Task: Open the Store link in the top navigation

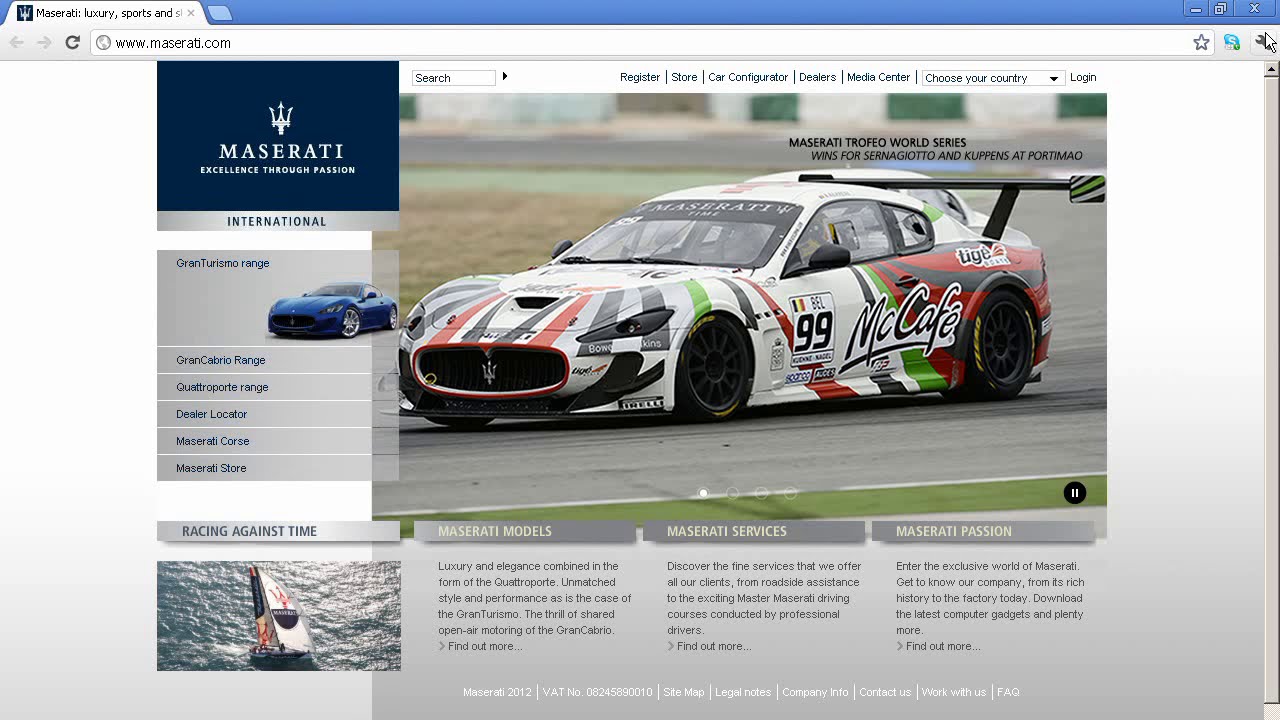Action: click(684, 77)
